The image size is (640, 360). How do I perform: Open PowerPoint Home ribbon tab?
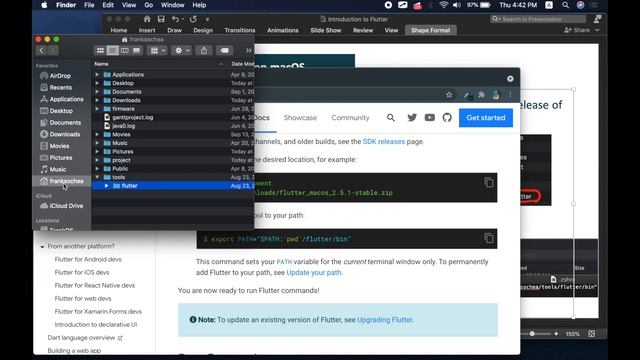(x=118, y=30)
